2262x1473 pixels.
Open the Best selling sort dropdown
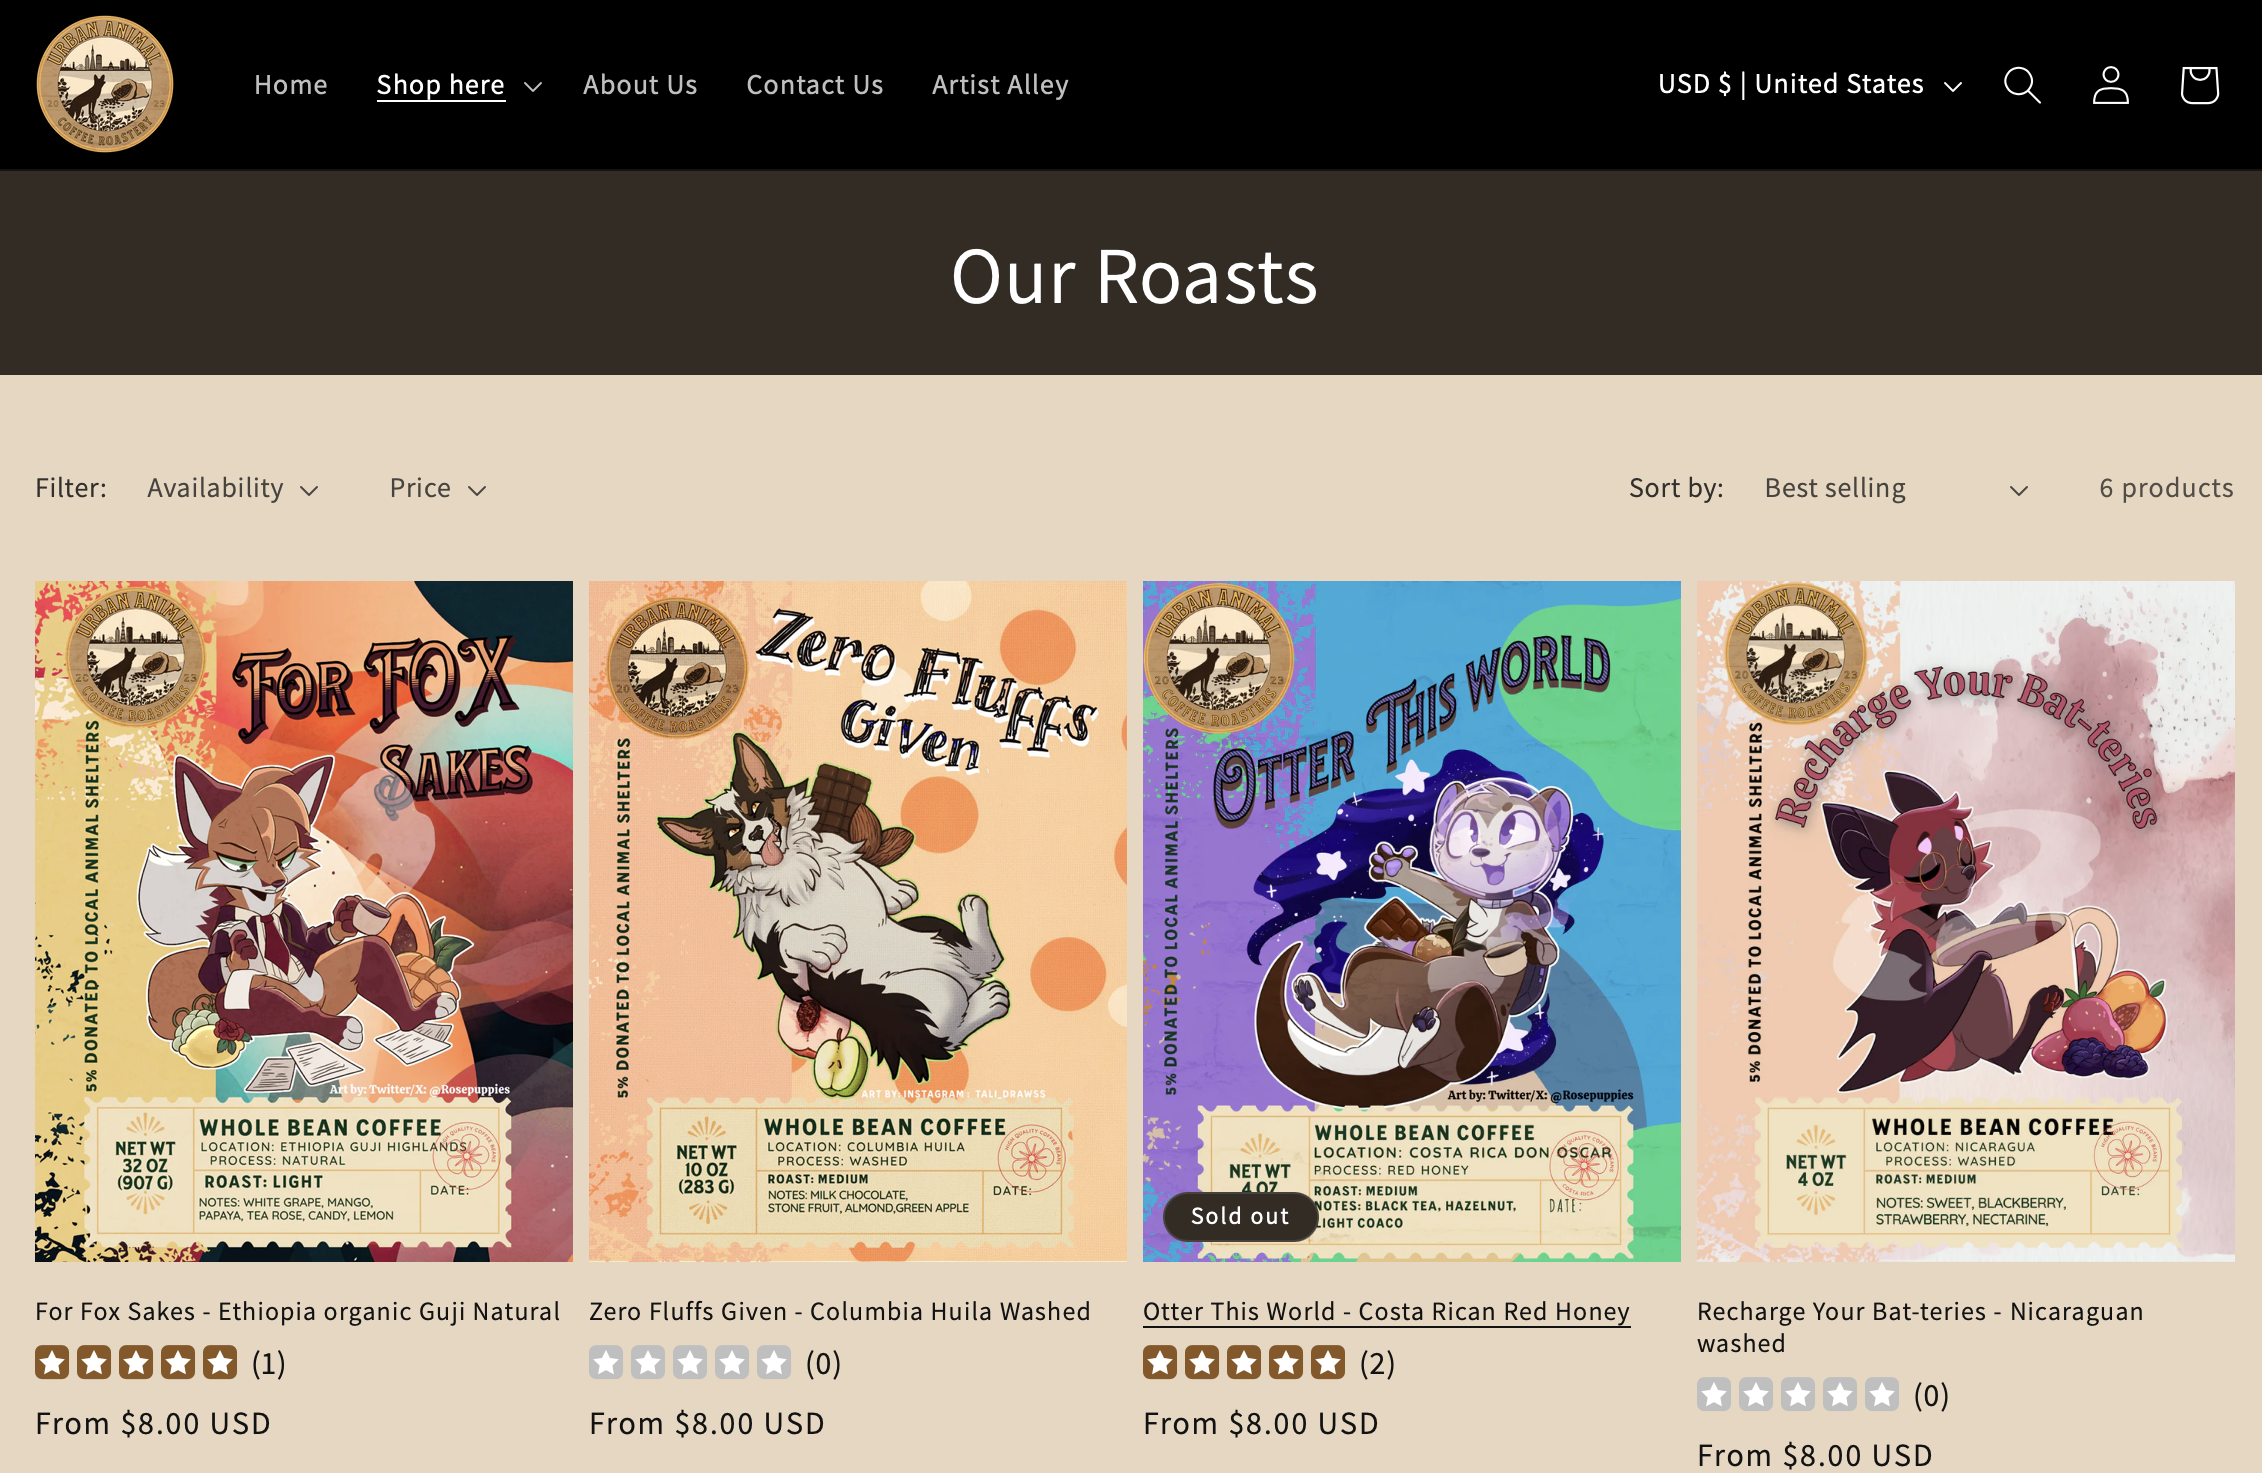click(1895, 488)
